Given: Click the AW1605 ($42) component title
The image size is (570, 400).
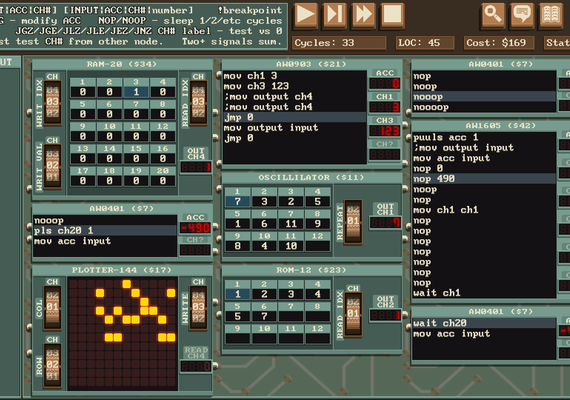Looking at the screenshot, I should (501, 126).
